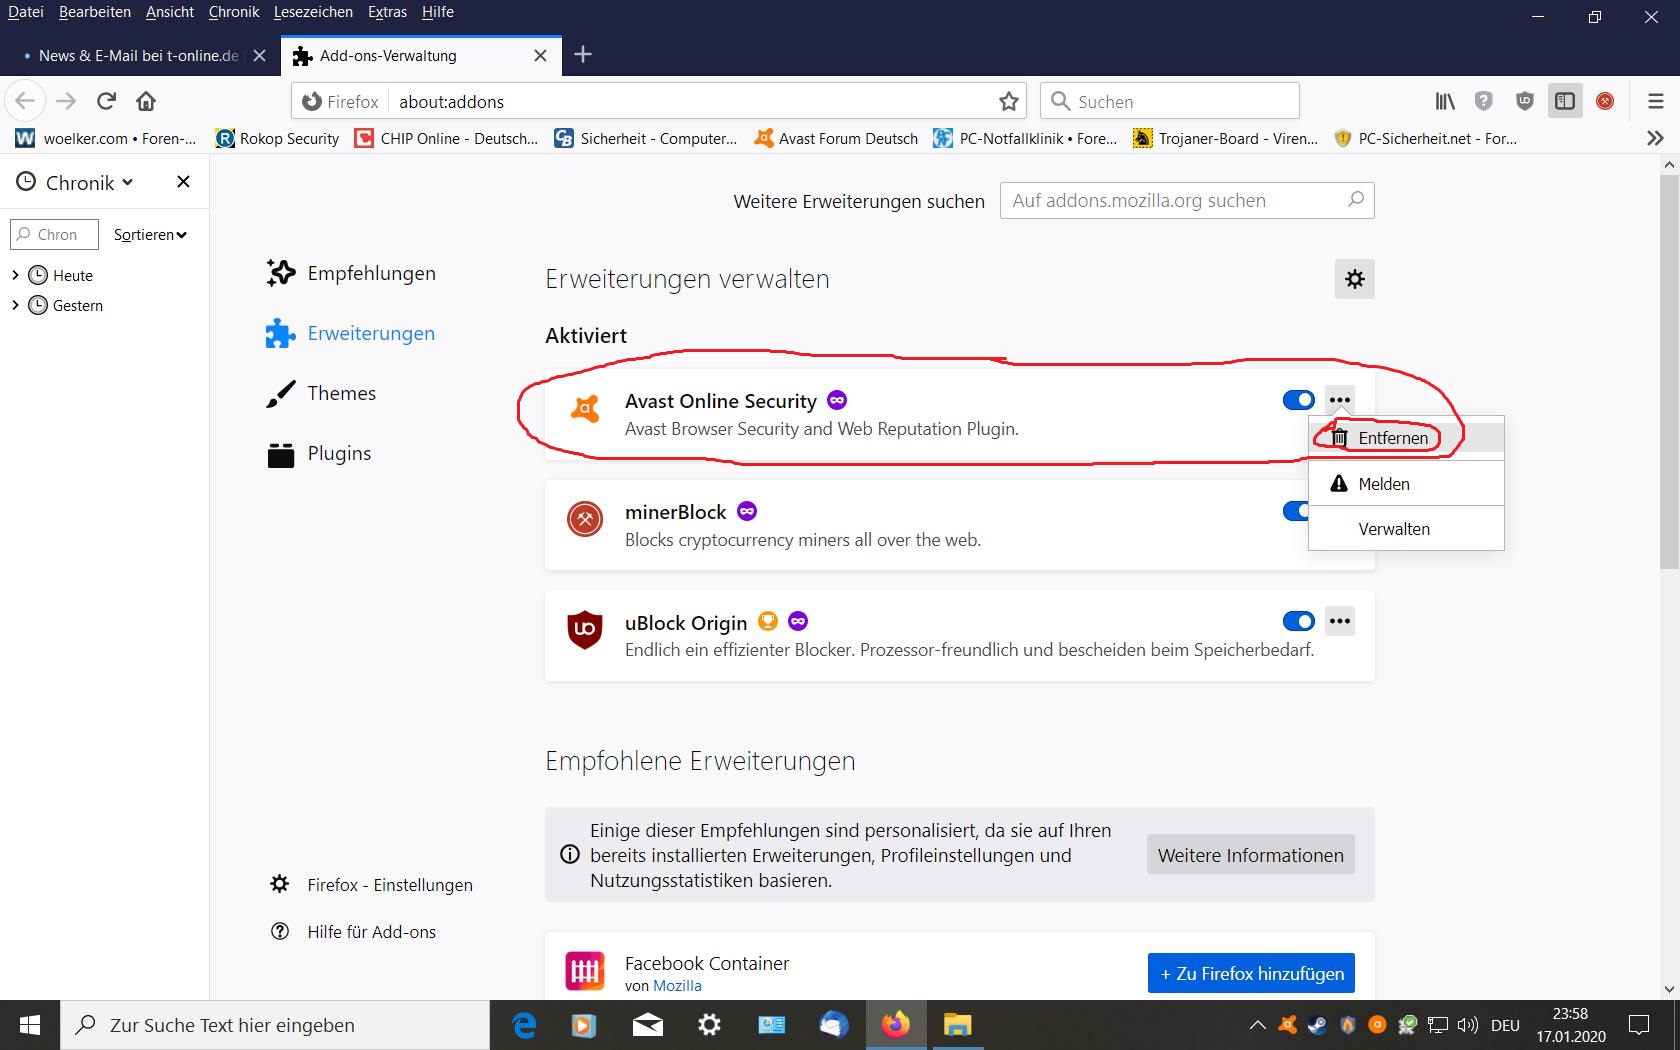The height and width of the screenshot is (1050, 1680).
Task: Open the Datei menu
Action: [x=26, y=12]
